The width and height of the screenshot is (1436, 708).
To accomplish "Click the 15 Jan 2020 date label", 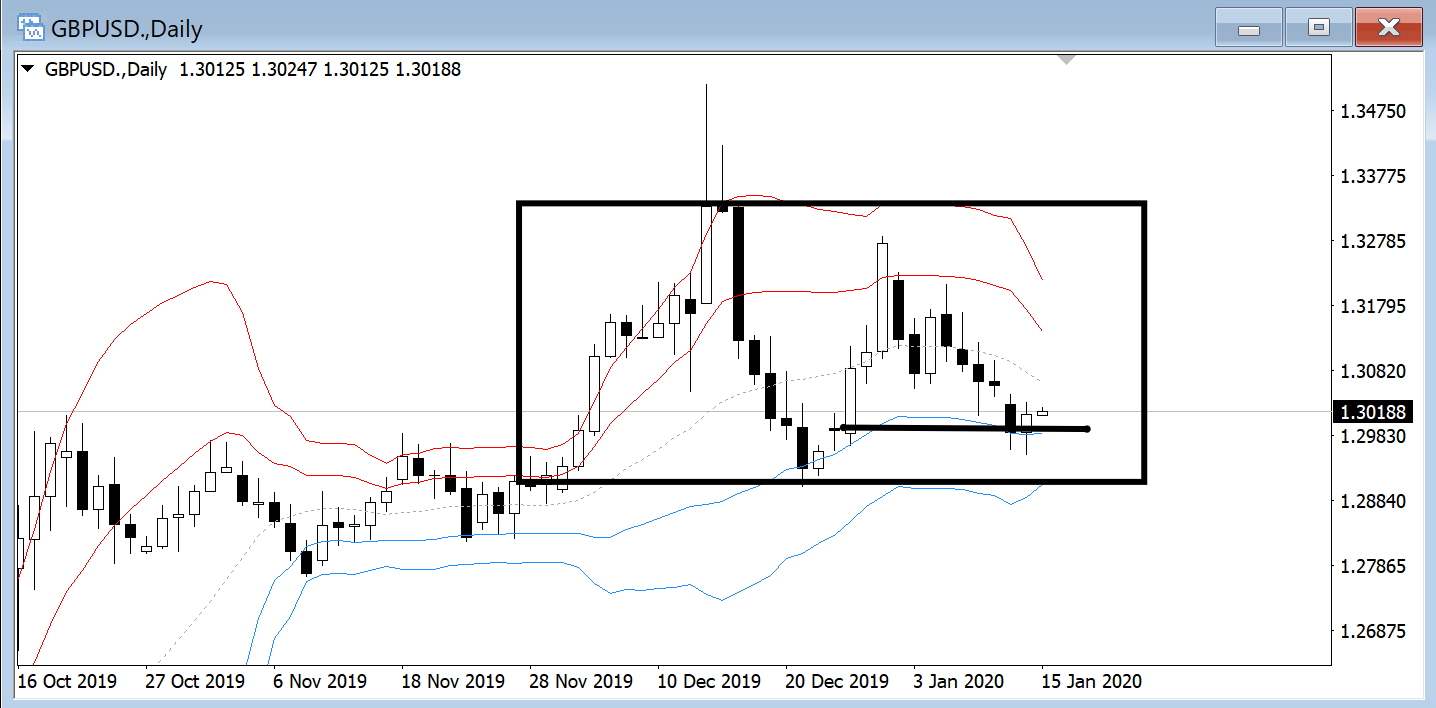I will 1092,682.
